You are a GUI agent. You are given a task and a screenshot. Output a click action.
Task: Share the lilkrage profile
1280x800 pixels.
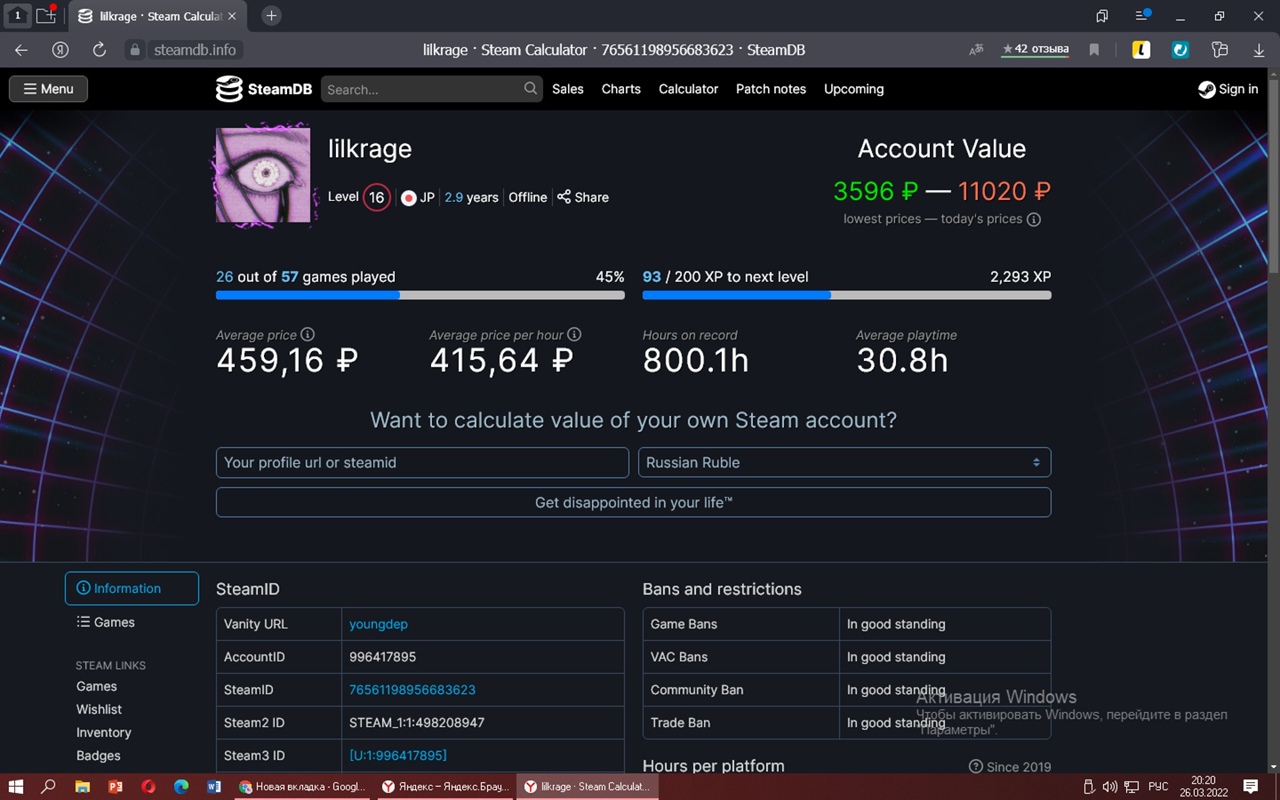pos(583,197)
